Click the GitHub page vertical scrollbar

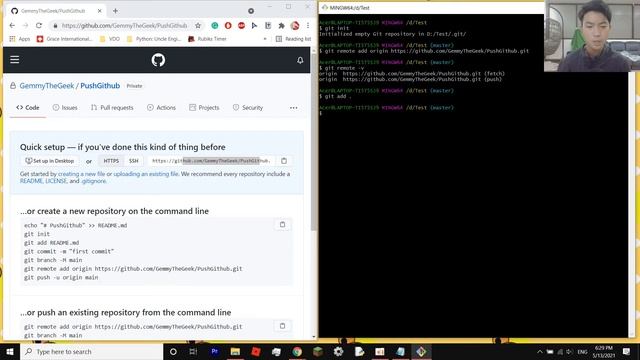point(313,143)
